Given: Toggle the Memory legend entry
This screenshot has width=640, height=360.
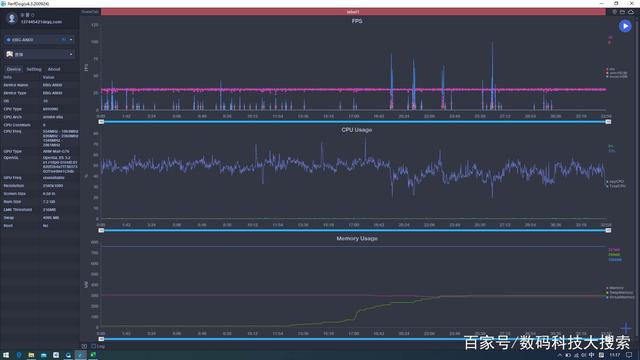Looking at the screenshot, I should [x=615, y=288].
